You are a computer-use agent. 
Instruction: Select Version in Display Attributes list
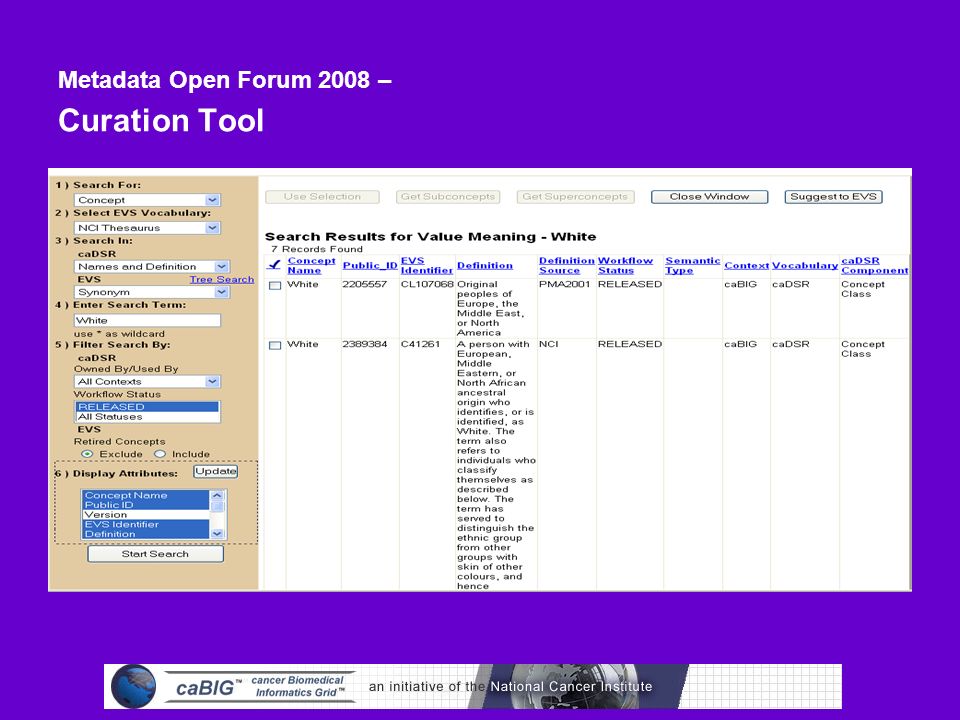pyautogui.click(x=146, y=514)
